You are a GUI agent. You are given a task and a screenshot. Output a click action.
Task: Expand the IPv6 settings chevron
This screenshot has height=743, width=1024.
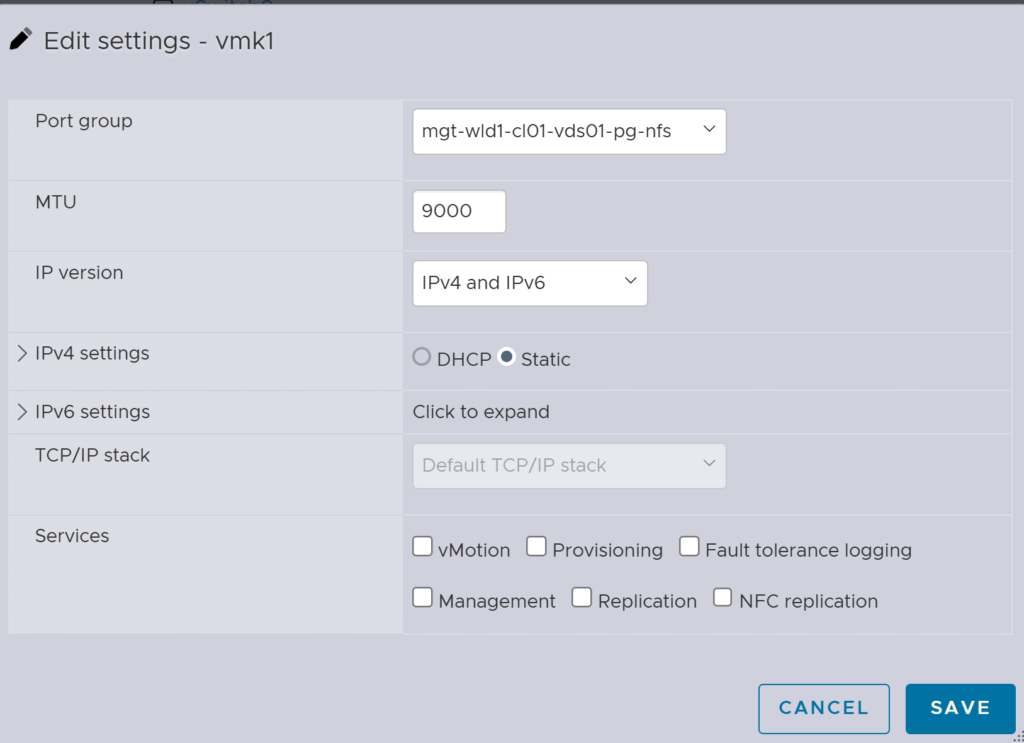pos(22,412)
